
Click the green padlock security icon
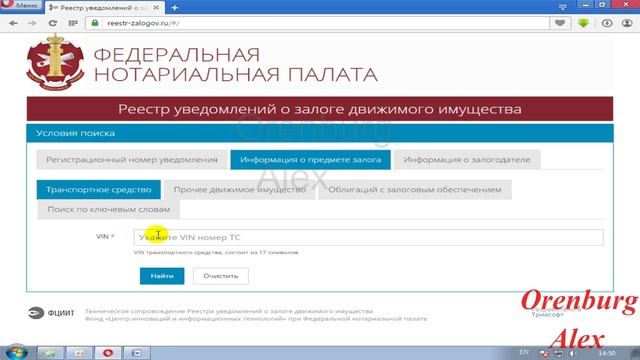(95, 23)
